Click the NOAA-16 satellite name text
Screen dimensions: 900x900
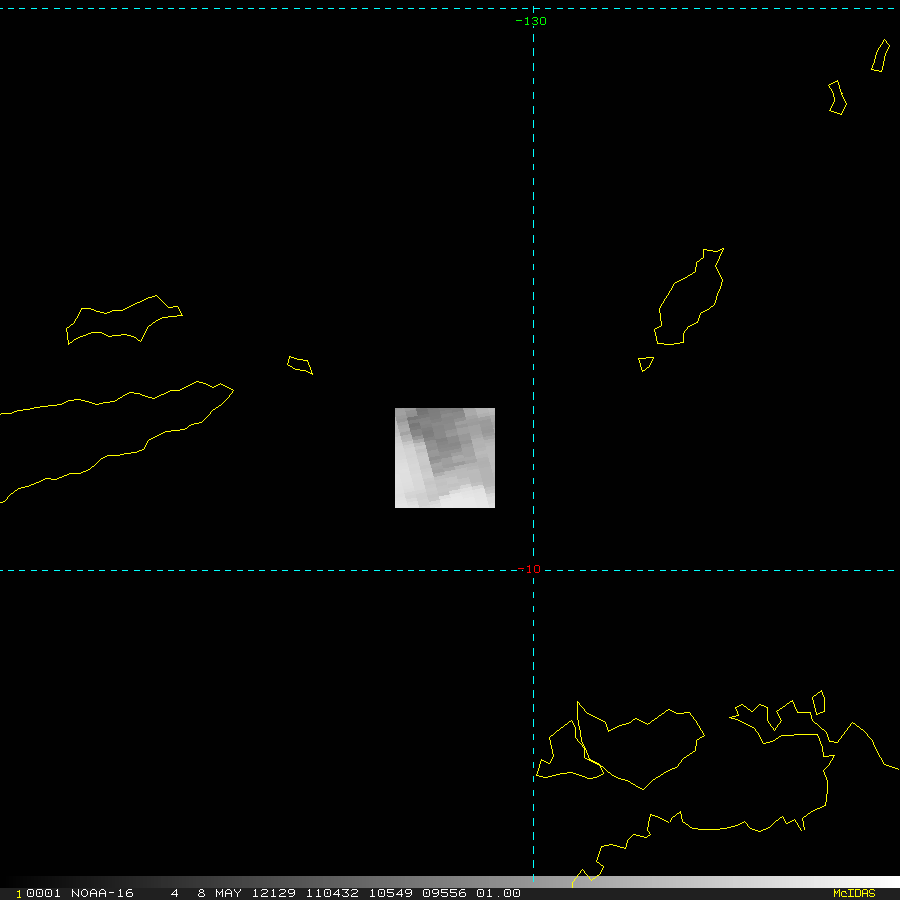pyautogui.click(x=102, y=893)
